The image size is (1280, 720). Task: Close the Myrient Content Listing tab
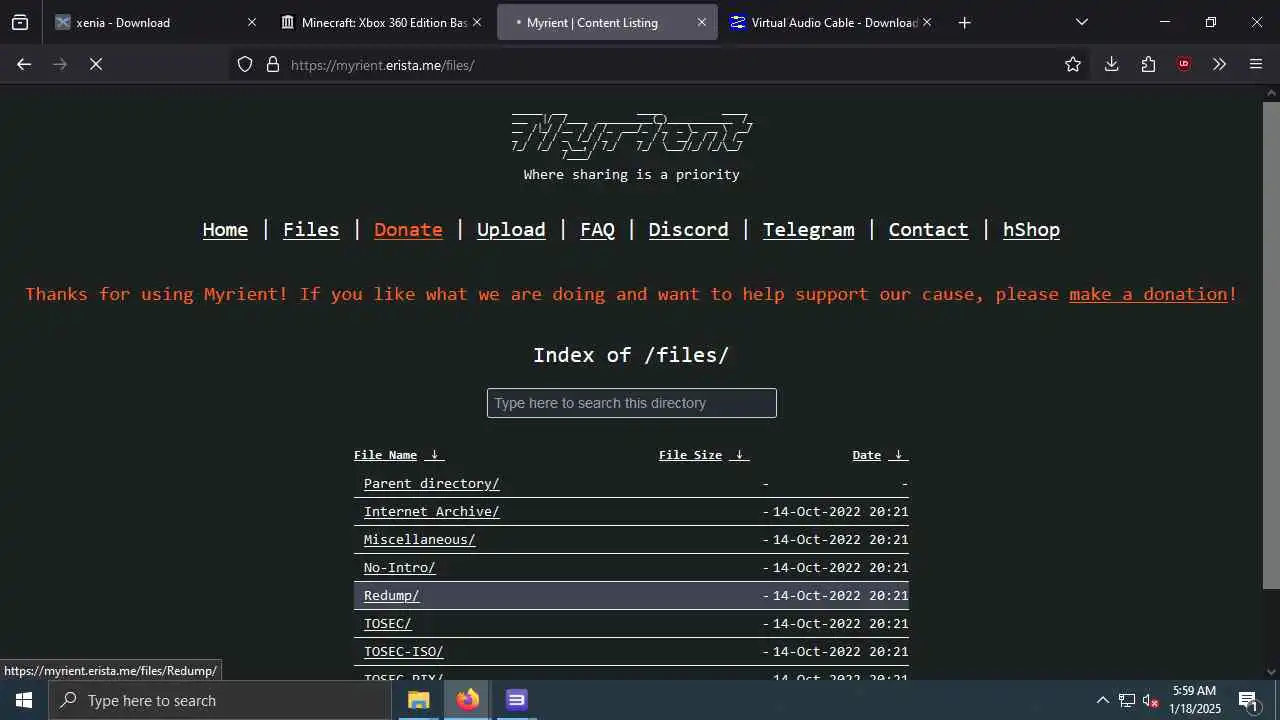(x=702, y=22)
